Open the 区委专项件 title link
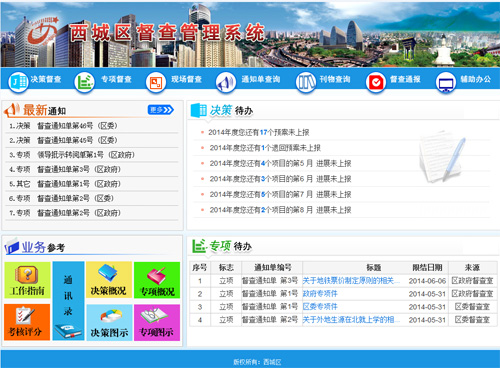The image size is (500, 368). [x=320, y=306]
